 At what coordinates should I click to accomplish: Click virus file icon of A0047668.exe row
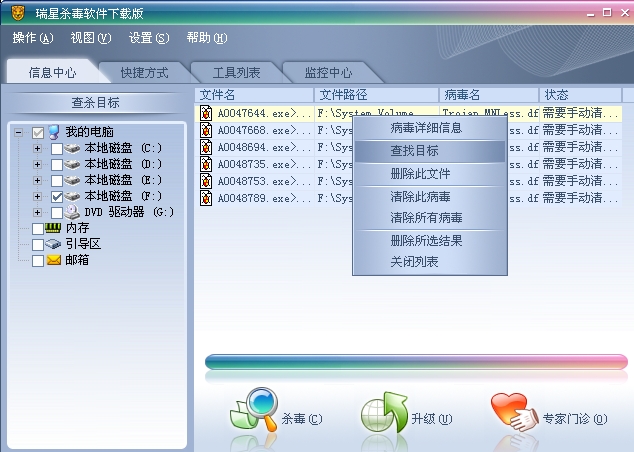pos(206,130)
